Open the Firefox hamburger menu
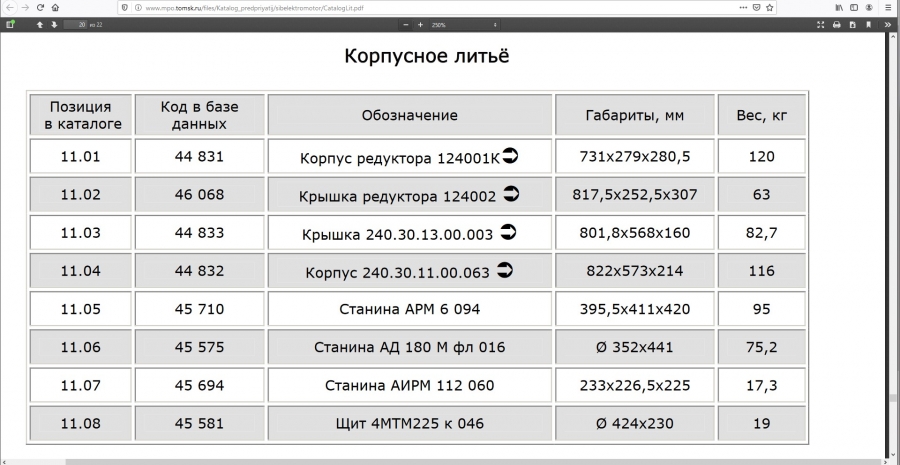The width and height of the screenshot is (900, 465). coord(887,7)
